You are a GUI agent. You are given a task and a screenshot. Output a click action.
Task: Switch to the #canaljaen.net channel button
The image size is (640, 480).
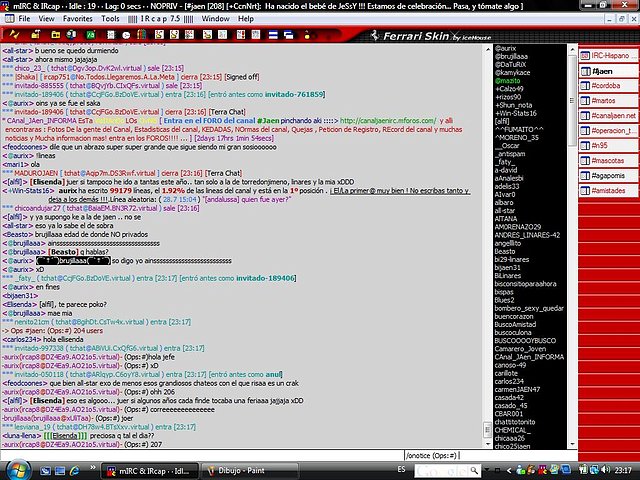click(x=608, y=116)
